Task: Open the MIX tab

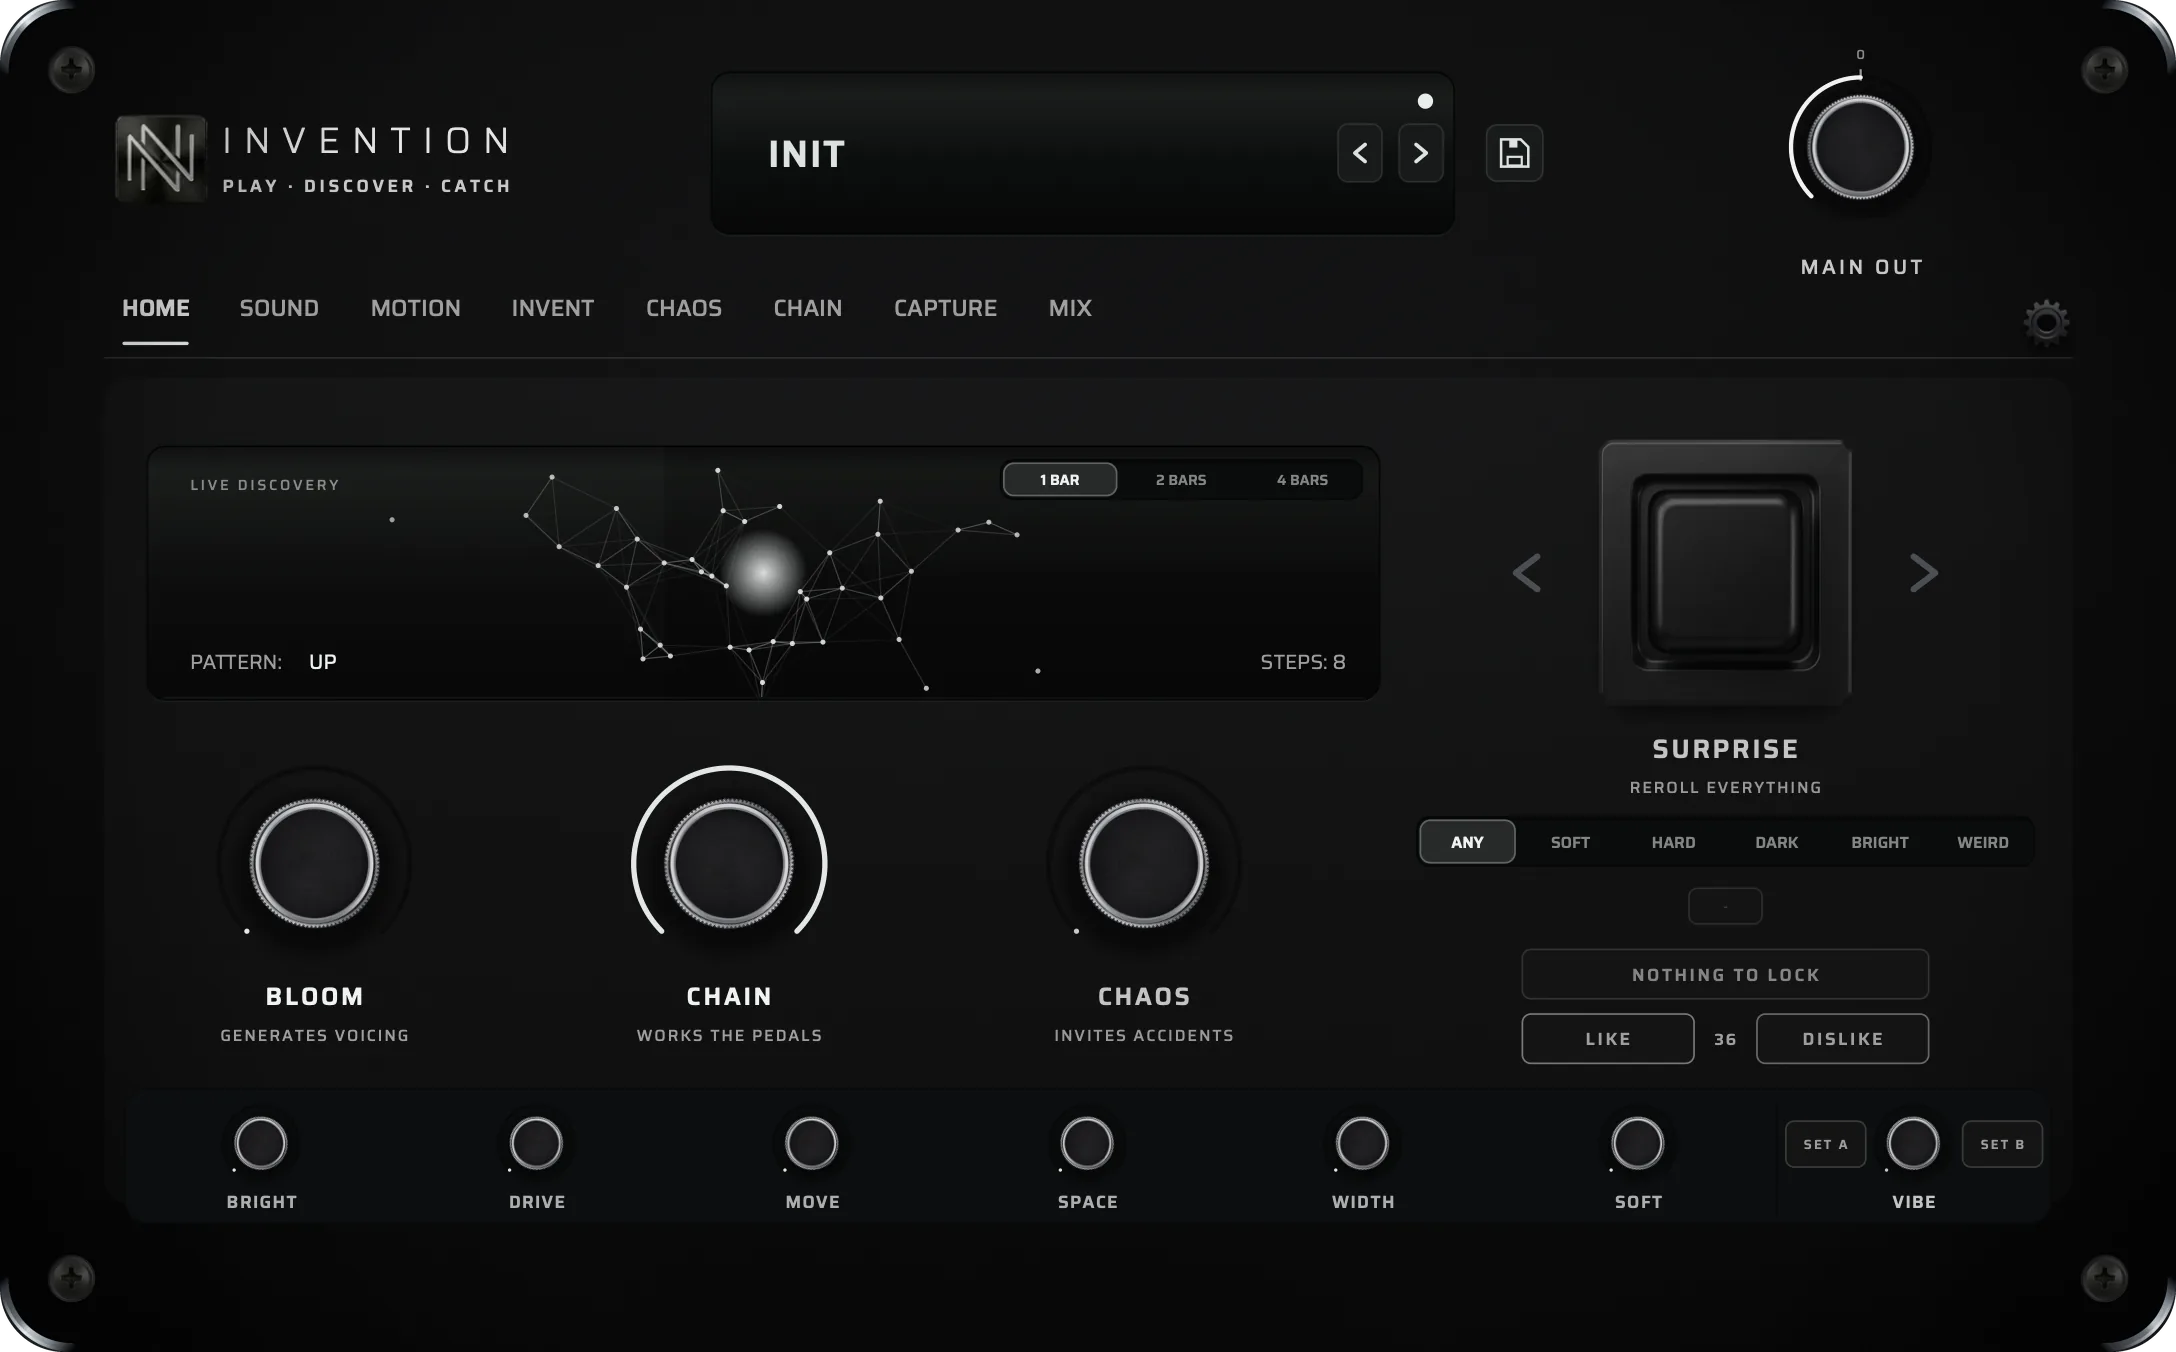Action: pos(1070,308)
